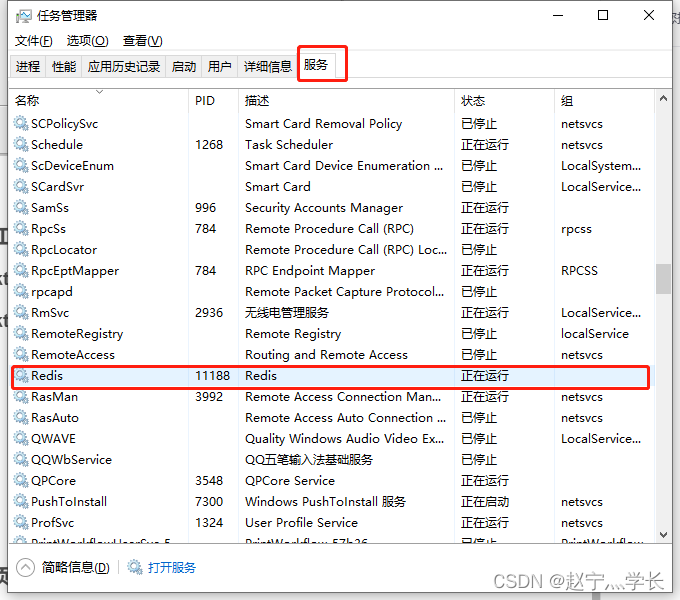Screen dimensions: 680x600
Task: Click the 正在启动 status of PushToInstall
Action: (x=485, y=502)
